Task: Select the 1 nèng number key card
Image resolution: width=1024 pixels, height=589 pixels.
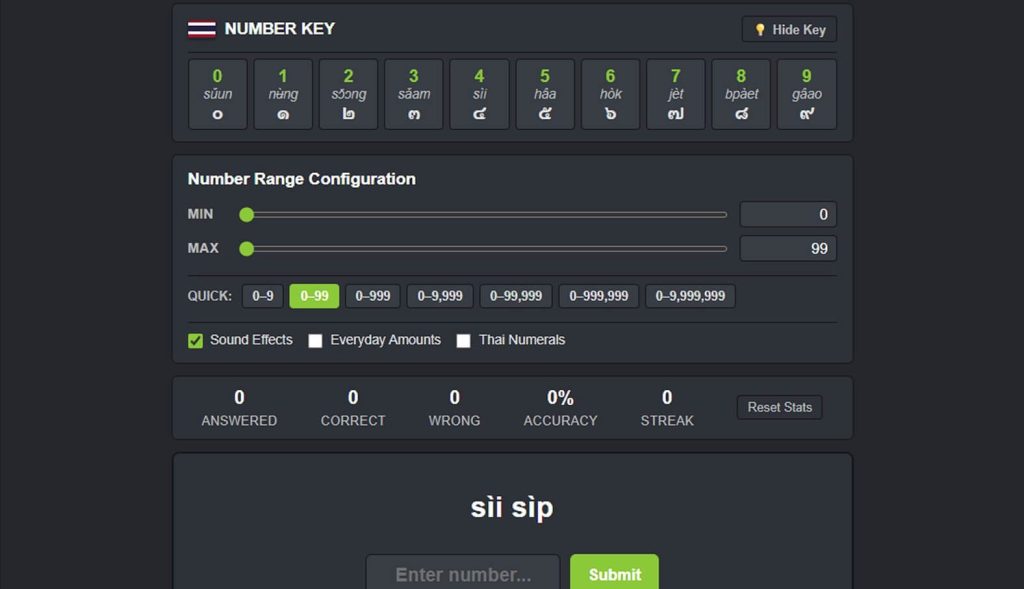Action: pyautogui.click(x=283, y=94)
